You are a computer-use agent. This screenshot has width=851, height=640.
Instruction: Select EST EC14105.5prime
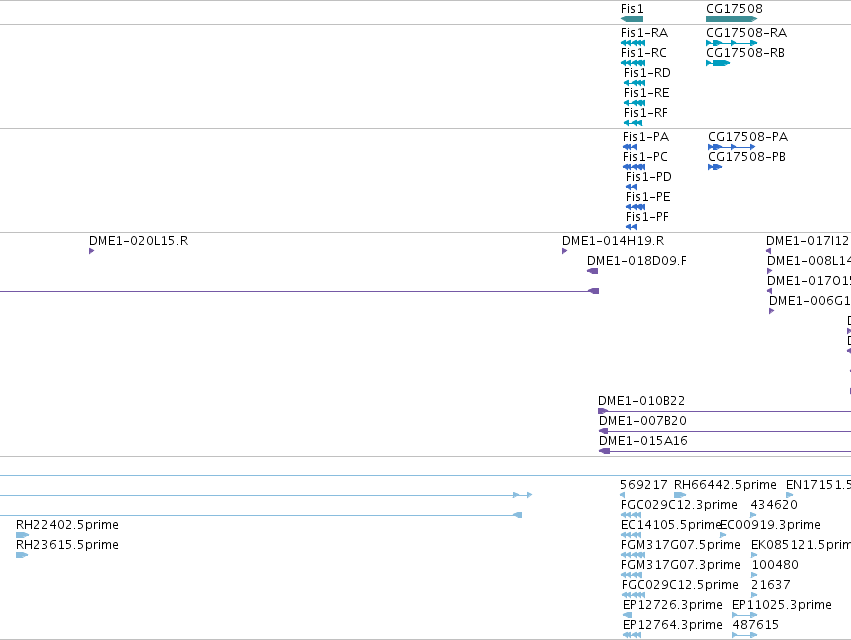coord(671,525)
